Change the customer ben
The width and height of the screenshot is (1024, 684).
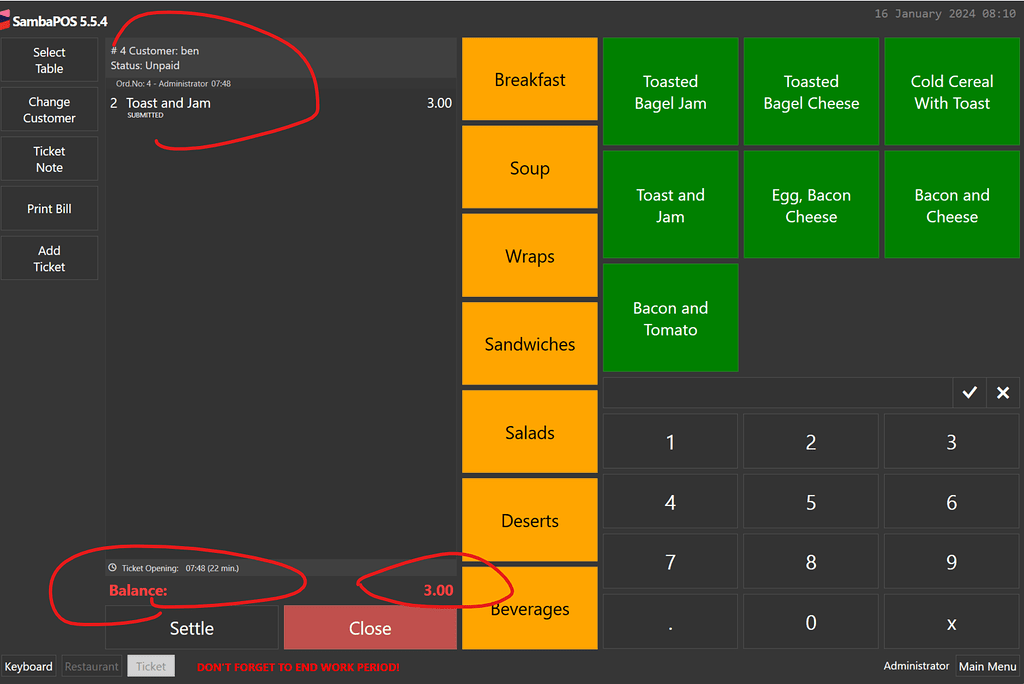(49, 109)
